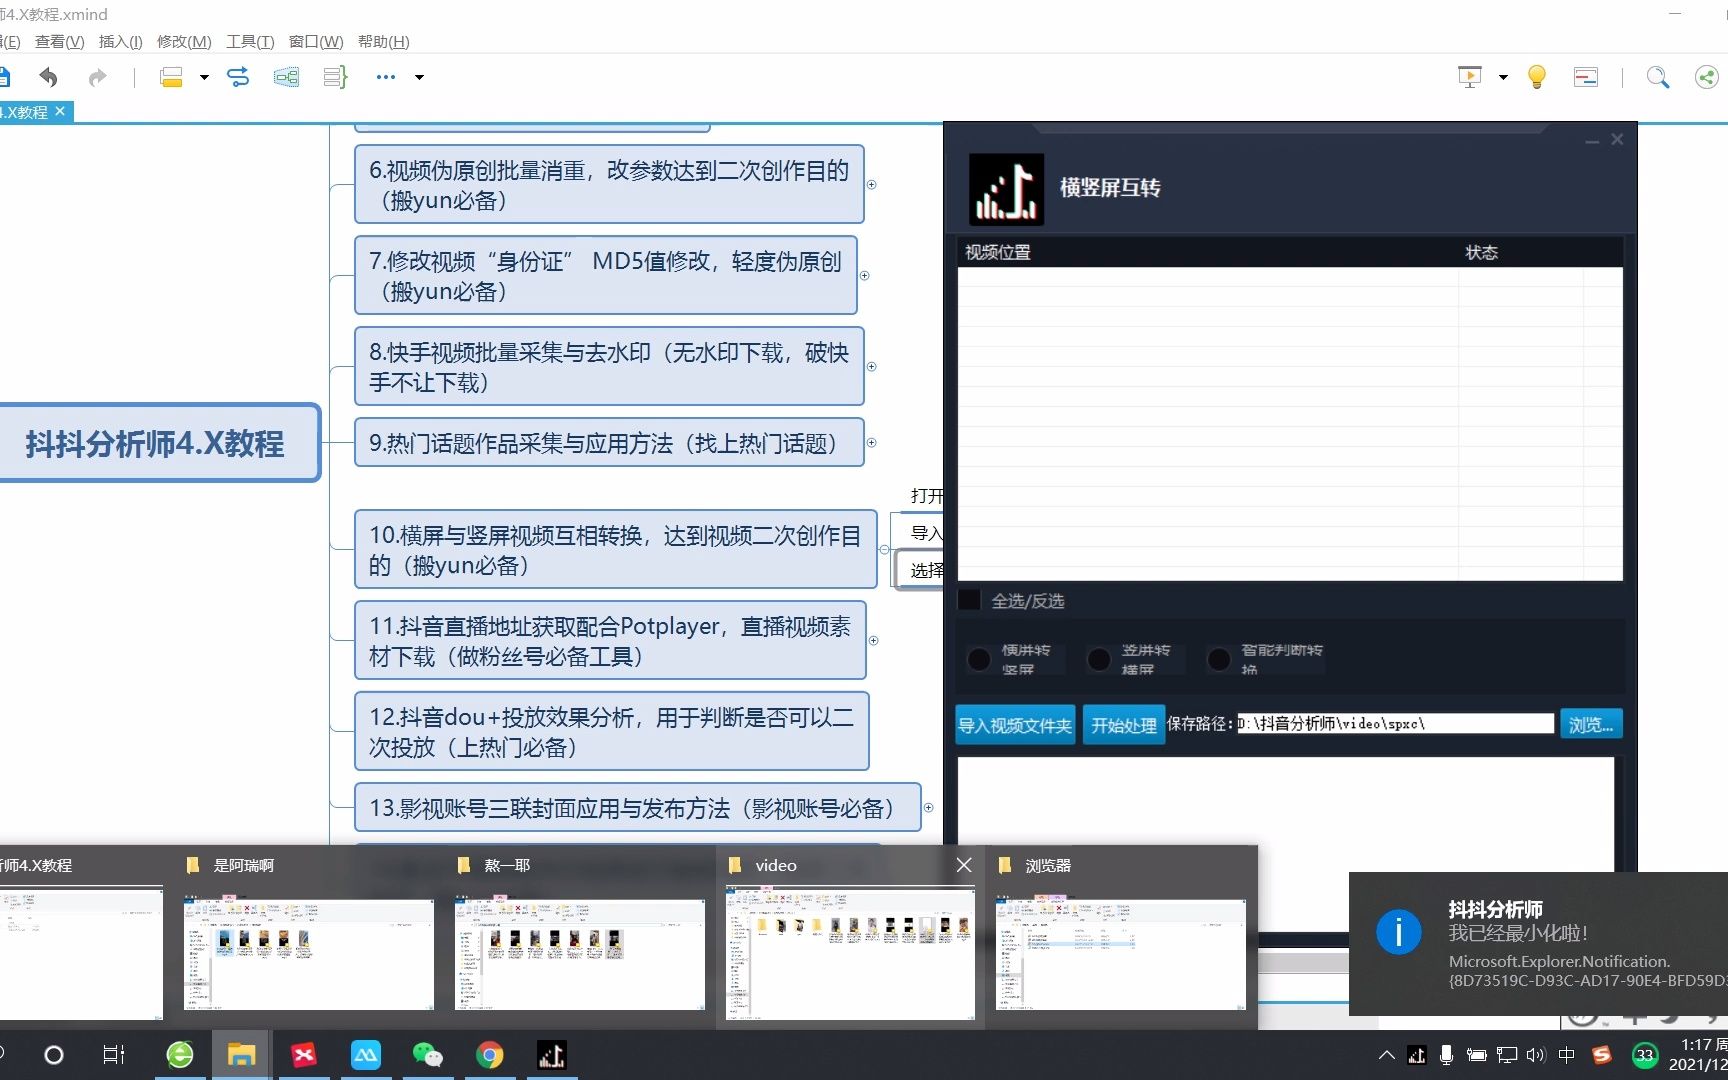The width and height of the screenshot is (1728, 1080).
Task: Expand topic 13 影视账号三联封面
Action: [929, 808]
